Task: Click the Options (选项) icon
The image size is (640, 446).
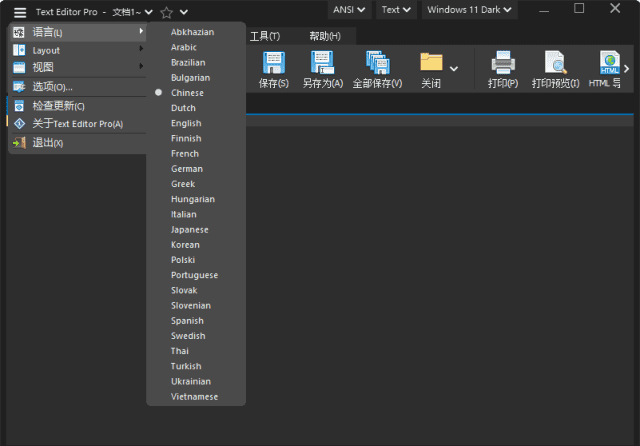Action: tap(19, 87)
